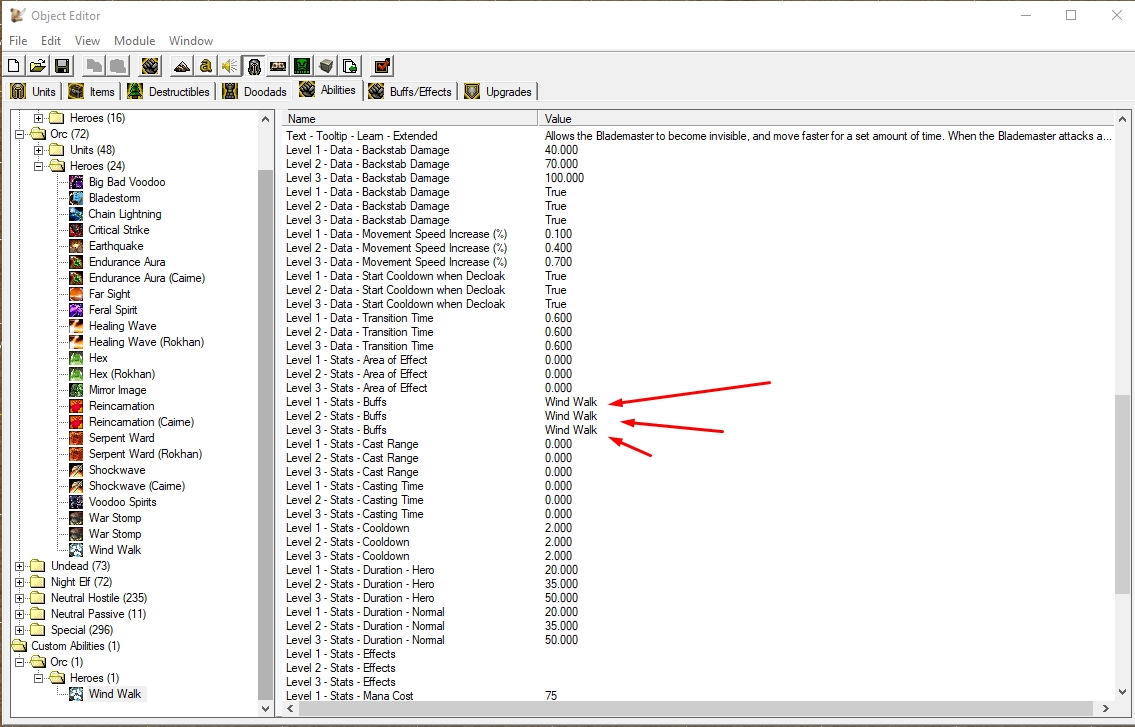Select Wind Walk under Orc Heroes (24)
Viewport: 1135px width, 727px height.
coord(114,550)
